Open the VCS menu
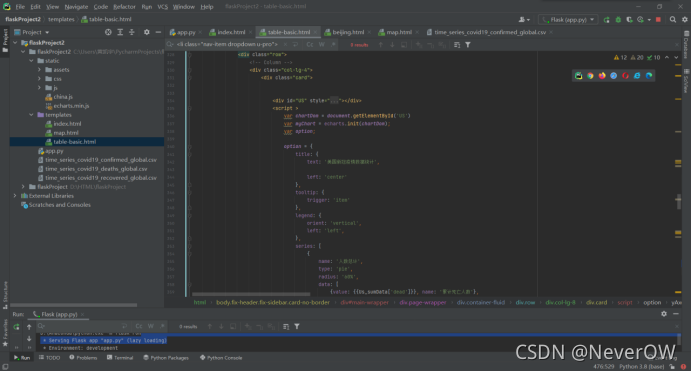Image resolution: width=692 pixels, height=371 pixels. click(162, 7)
